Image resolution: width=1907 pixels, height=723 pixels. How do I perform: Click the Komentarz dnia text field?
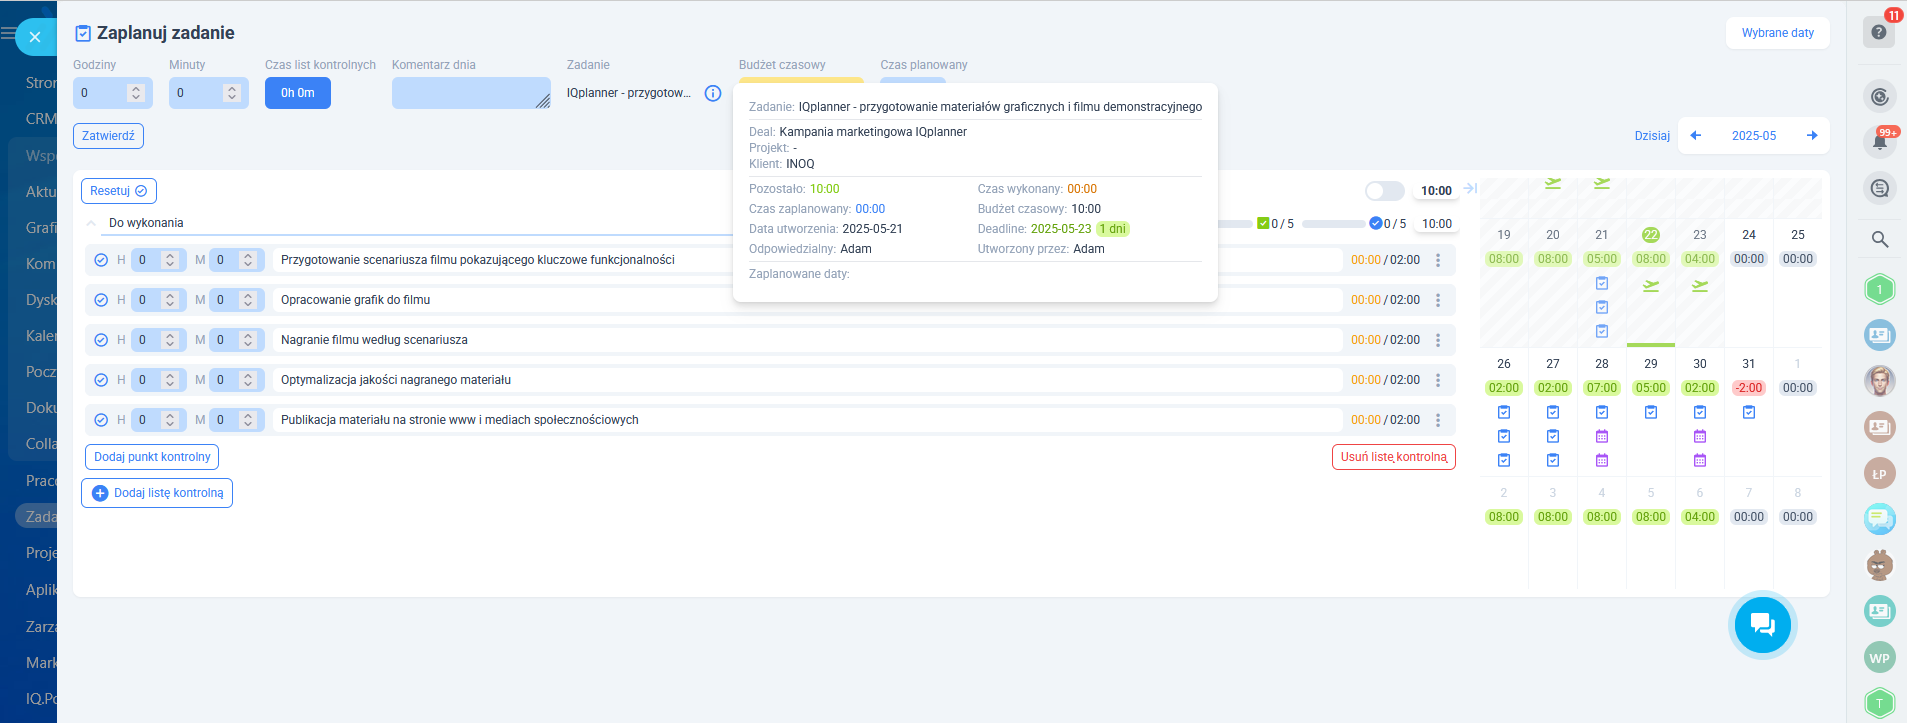pyautogui.click(x=470, y=93)
